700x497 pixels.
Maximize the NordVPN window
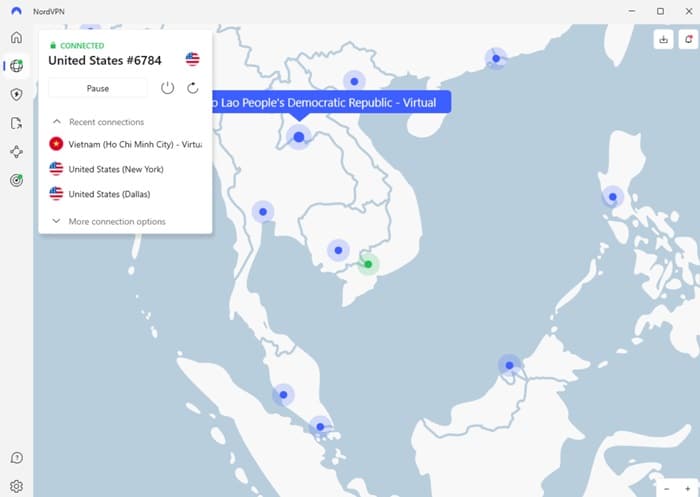tap(660, 11)
